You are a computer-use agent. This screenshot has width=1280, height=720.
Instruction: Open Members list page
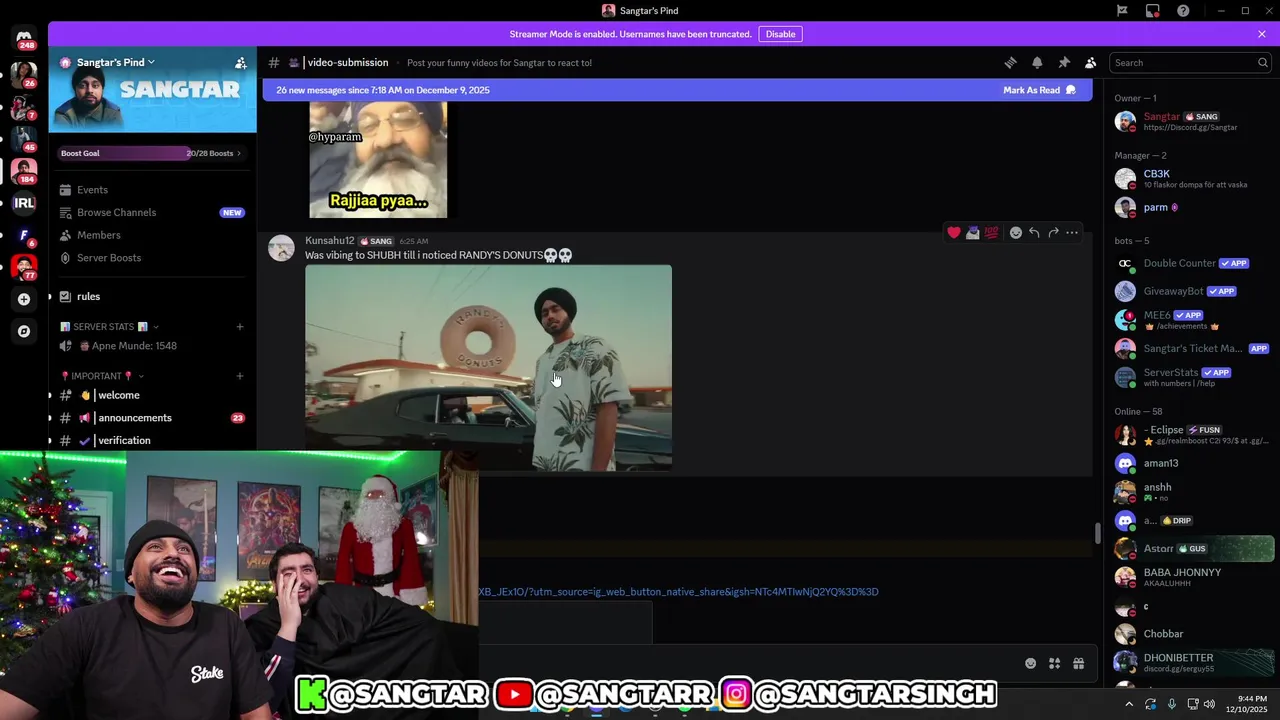[x=152, y=235]
